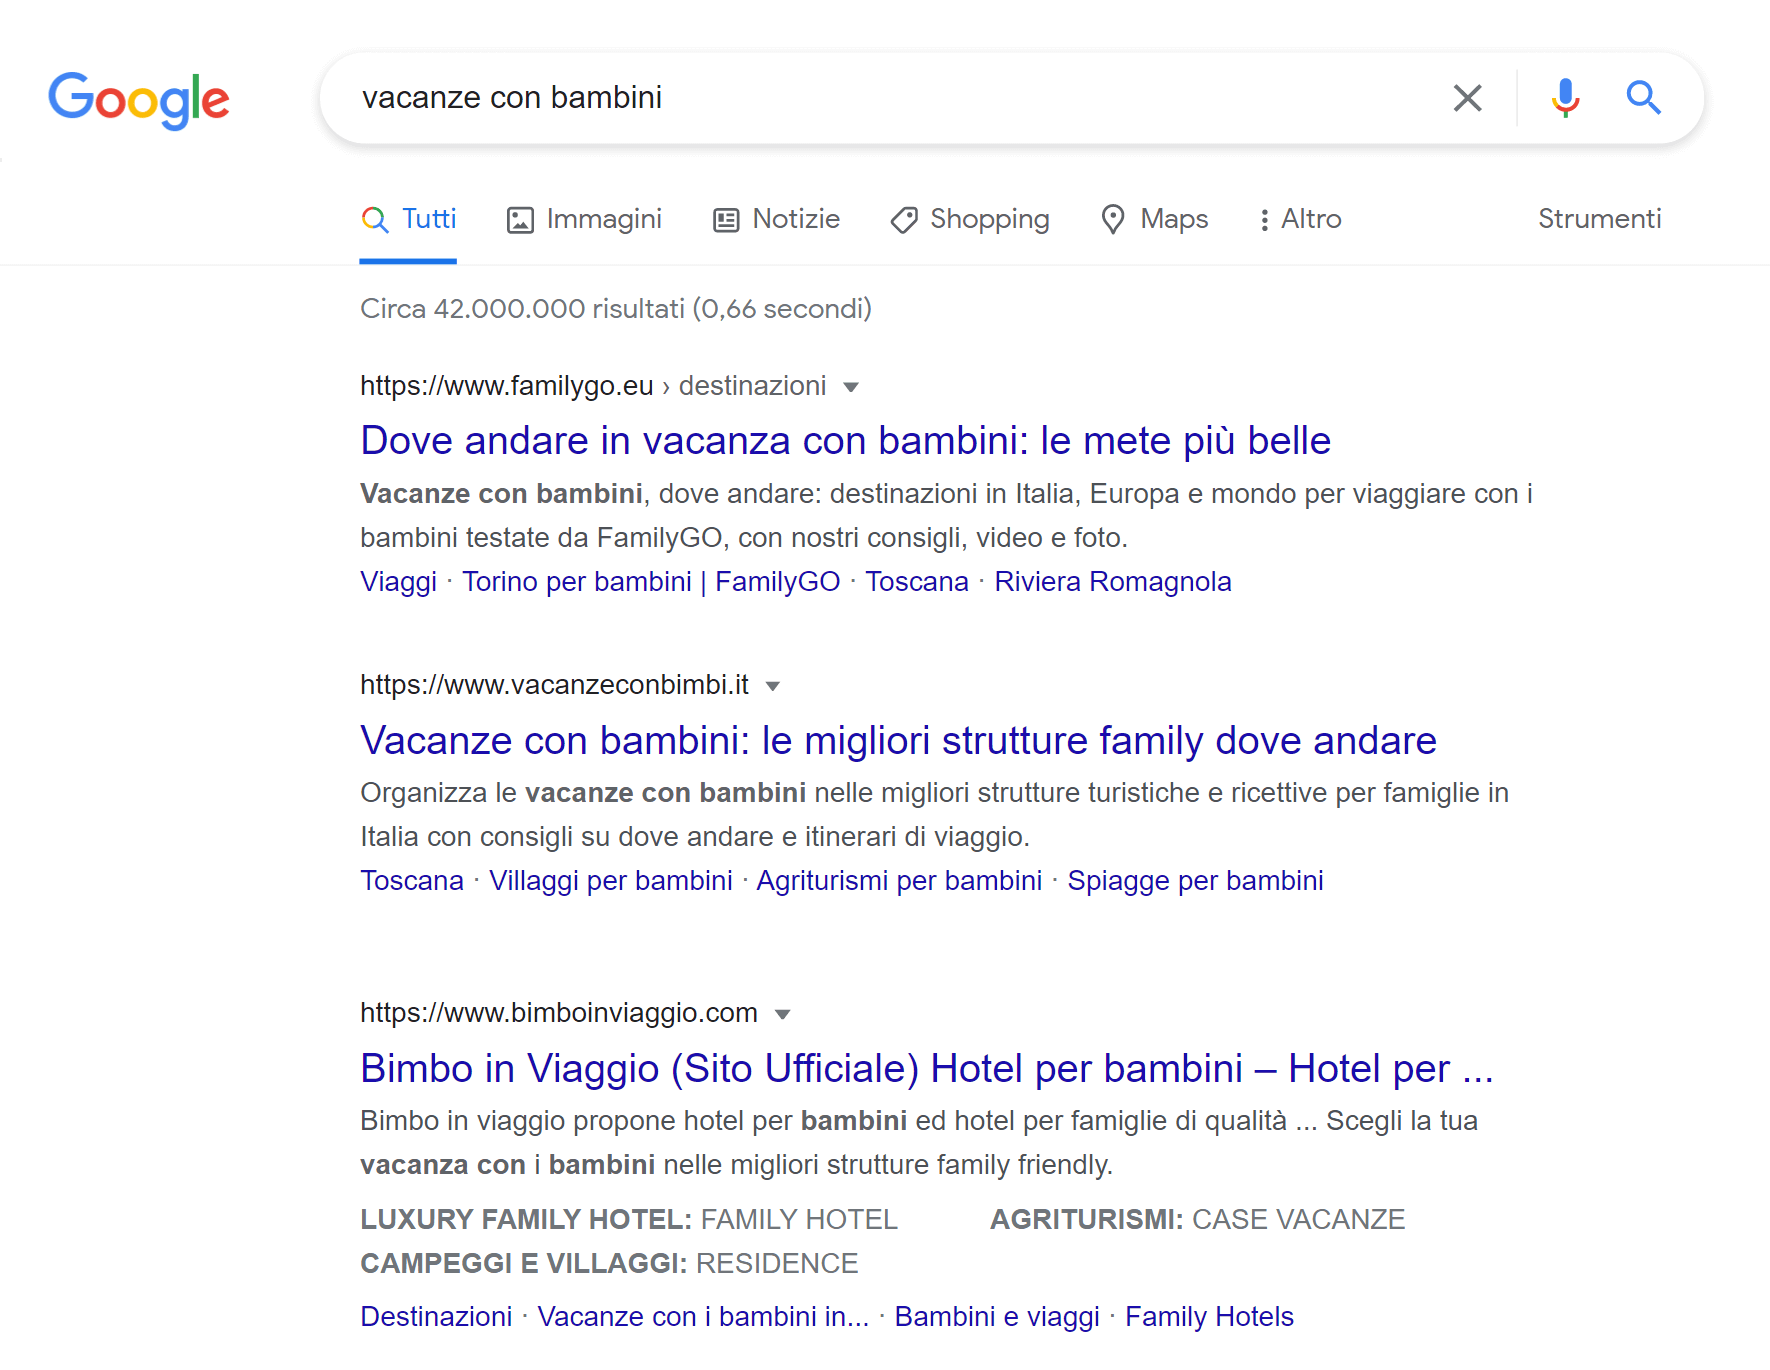Expand the vacanzeconbimbi.it result dropdown arrow

click(x=772, y=686)
